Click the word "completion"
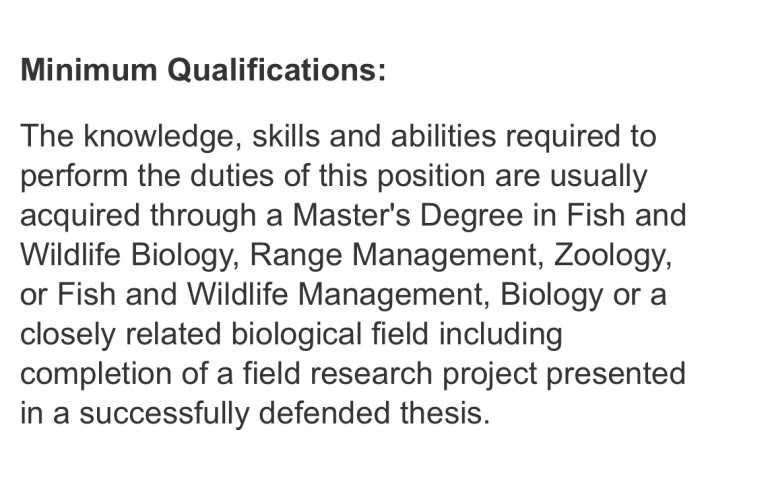Viewport: 772px width, 500px height. (96, 374)
